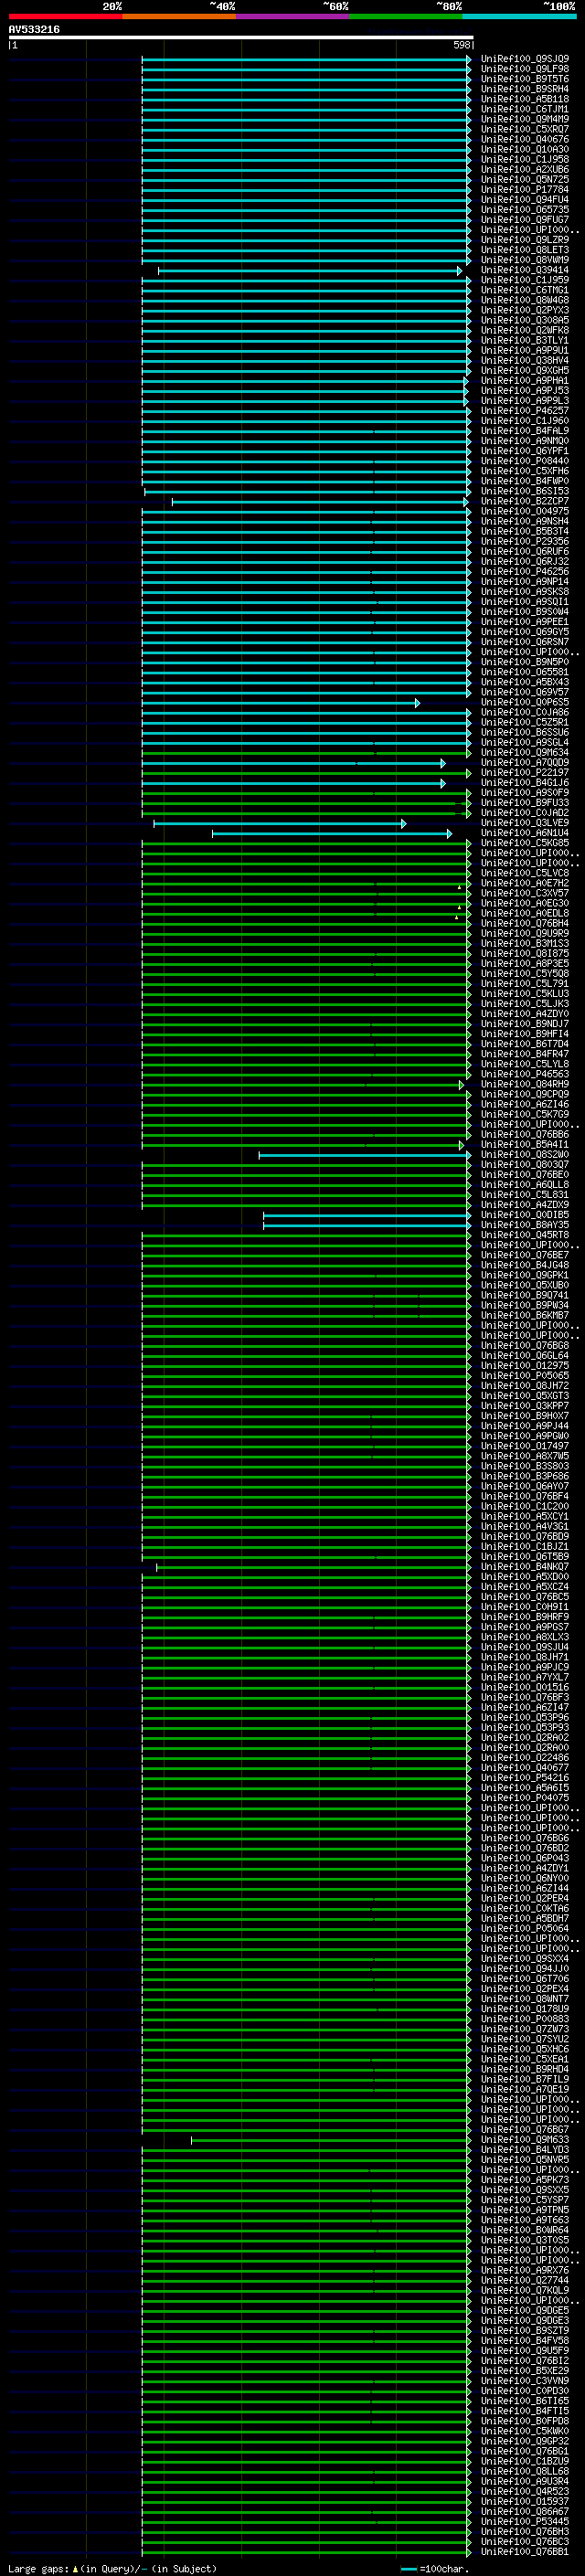Click the UniRef100_A7QQD9 label
Viewport: 585px width, 2576px height.
(x=525, y=763)
